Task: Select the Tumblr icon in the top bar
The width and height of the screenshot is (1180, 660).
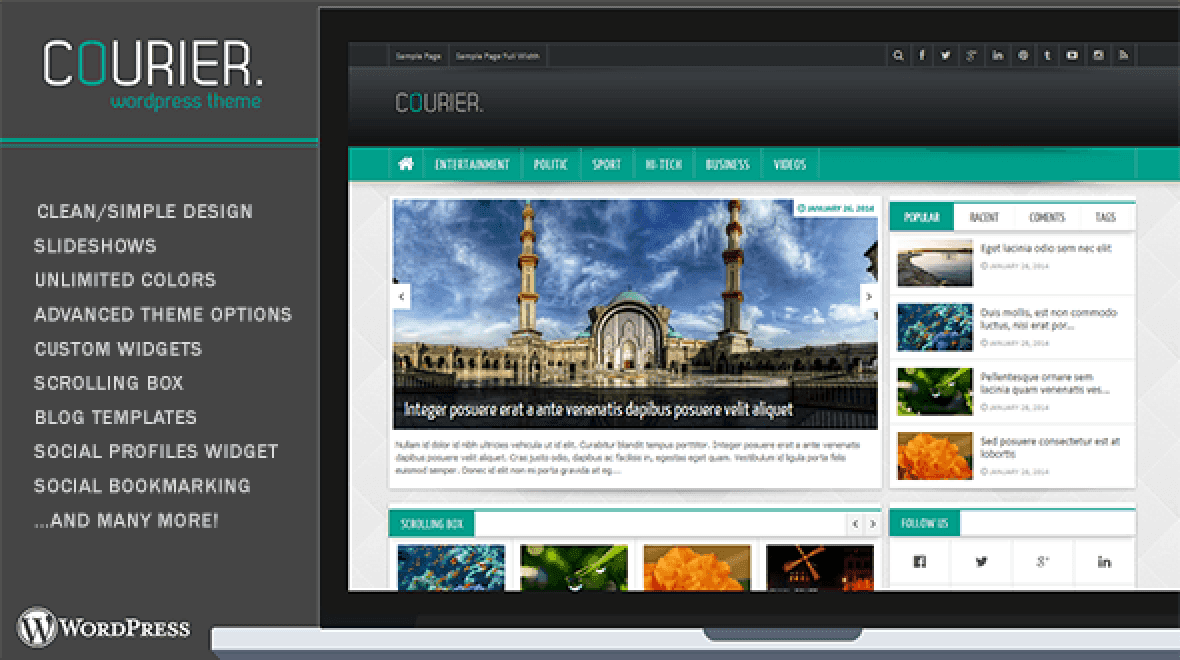Action: coord(1046,56)
